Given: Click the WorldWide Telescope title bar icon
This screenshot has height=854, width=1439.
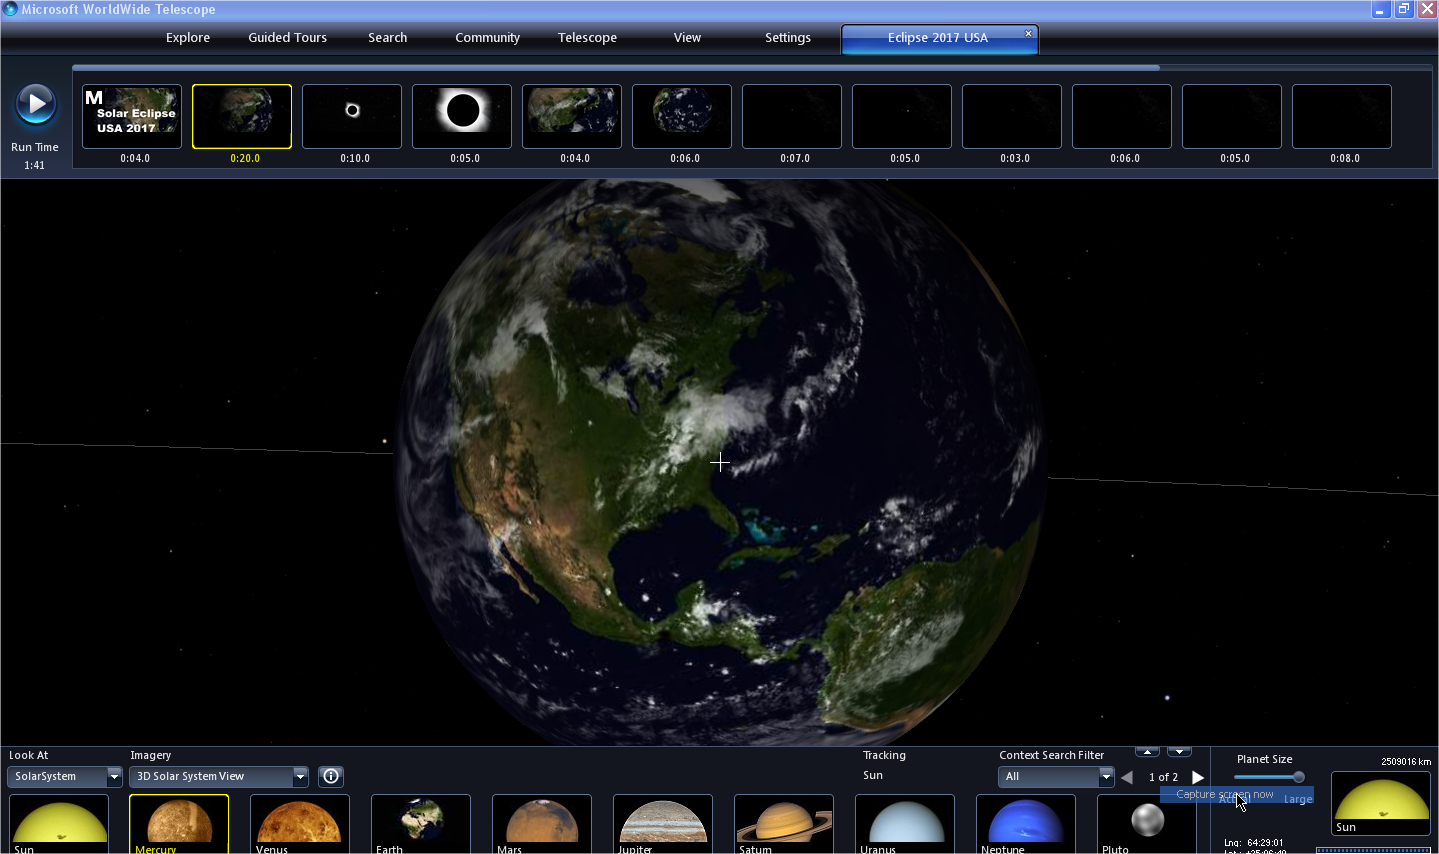Looking at the screenshot, I should coord(10,9).
